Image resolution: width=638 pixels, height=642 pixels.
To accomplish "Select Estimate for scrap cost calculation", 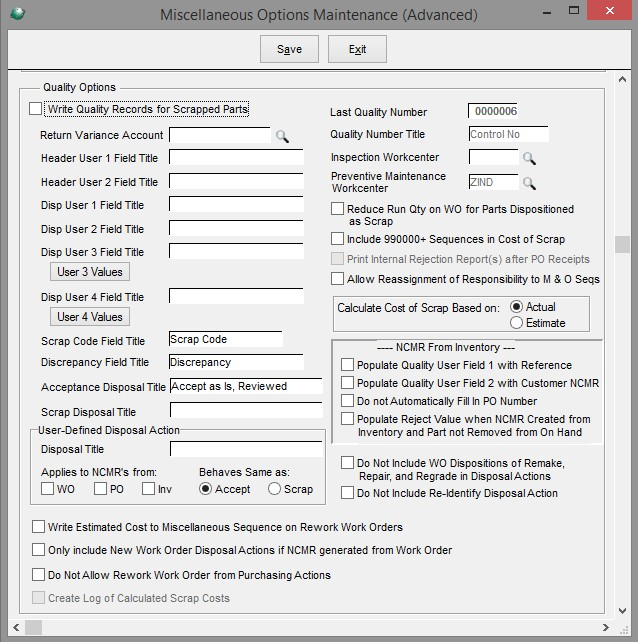I will click(516, 323).
